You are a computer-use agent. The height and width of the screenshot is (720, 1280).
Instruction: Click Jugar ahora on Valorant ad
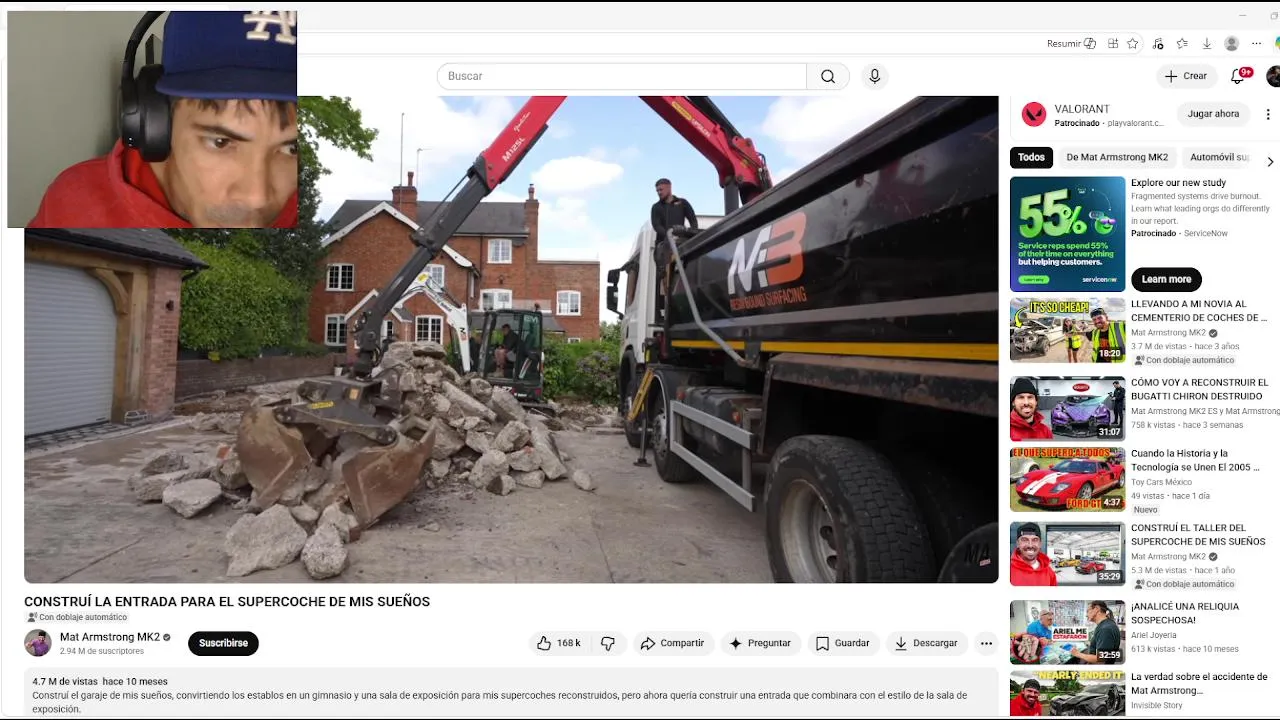[x=1213, y=114]
